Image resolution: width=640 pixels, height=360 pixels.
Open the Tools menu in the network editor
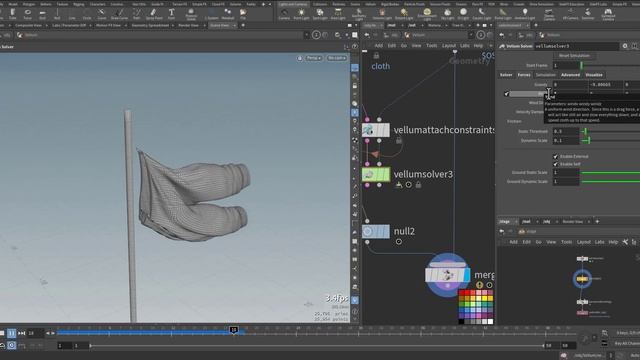click(x=431, y=46)
